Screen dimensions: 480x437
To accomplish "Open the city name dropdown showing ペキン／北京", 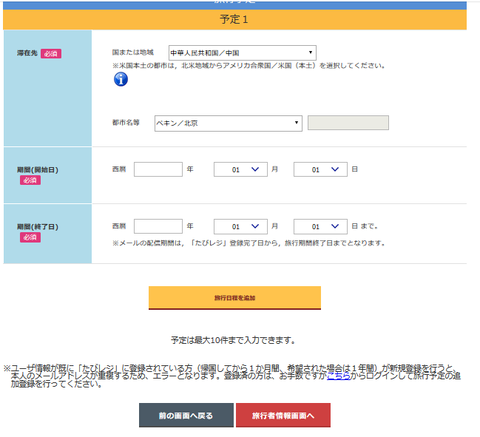I will click(x=228, y=123).
